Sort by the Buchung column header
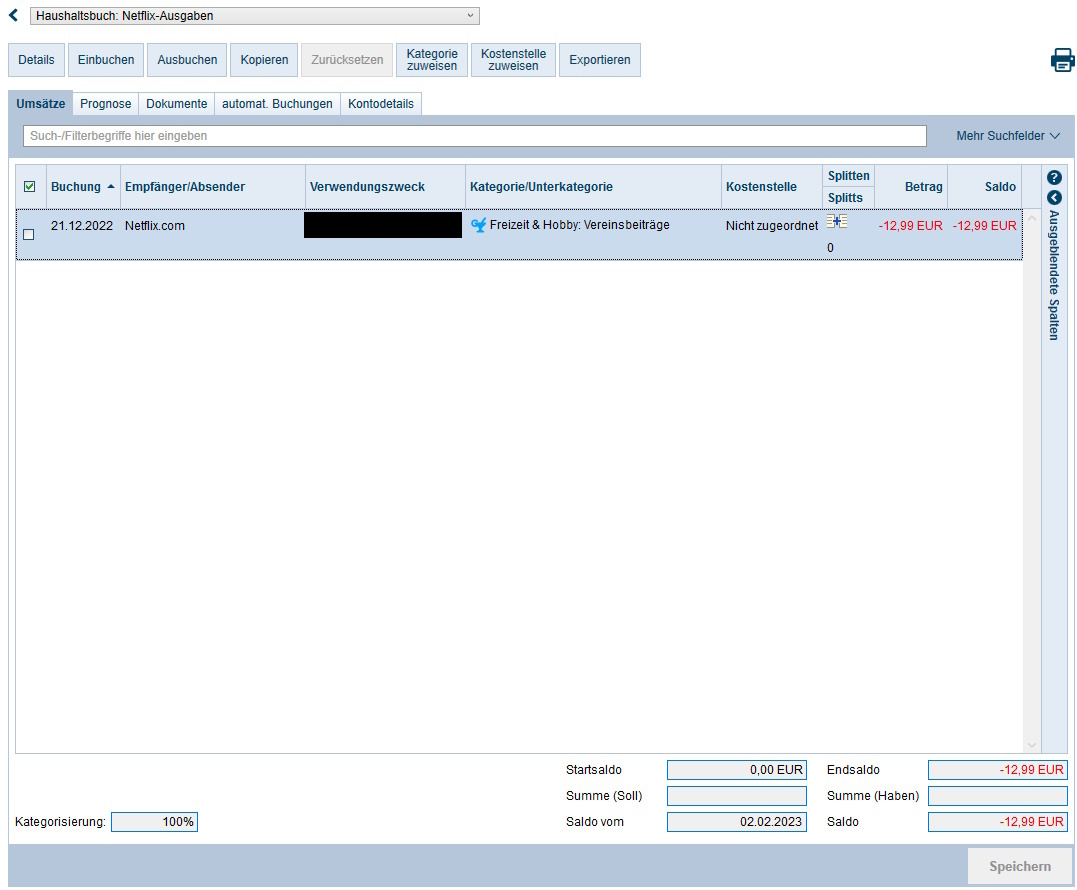 [x=83, y=187]
